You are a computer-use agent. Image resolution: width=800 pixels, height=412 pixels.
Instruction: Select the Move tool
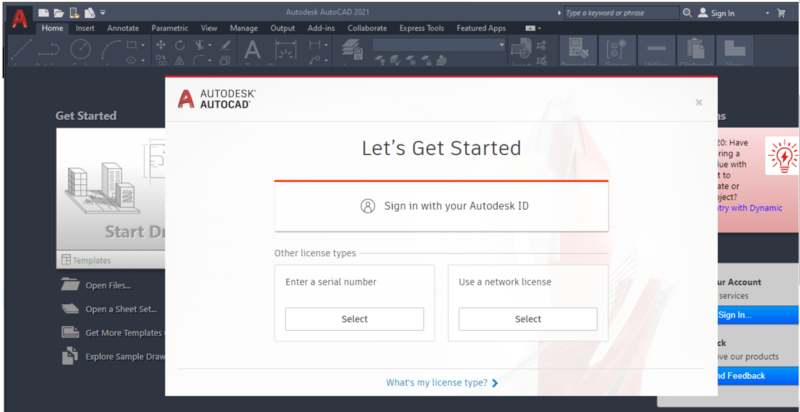point(161,45)
